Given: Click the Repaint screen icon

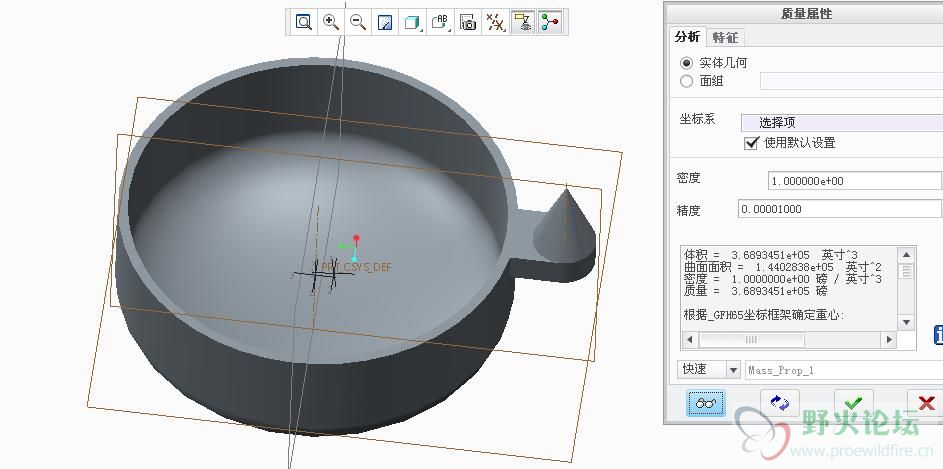Looking at the screenshot, I should point(385,23).
